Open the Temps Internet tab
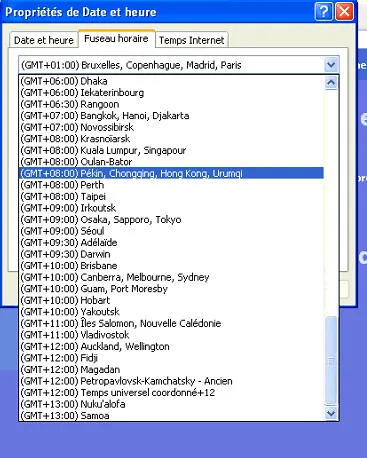The height and width of the screenshot is (458, 367). (192, 40)
